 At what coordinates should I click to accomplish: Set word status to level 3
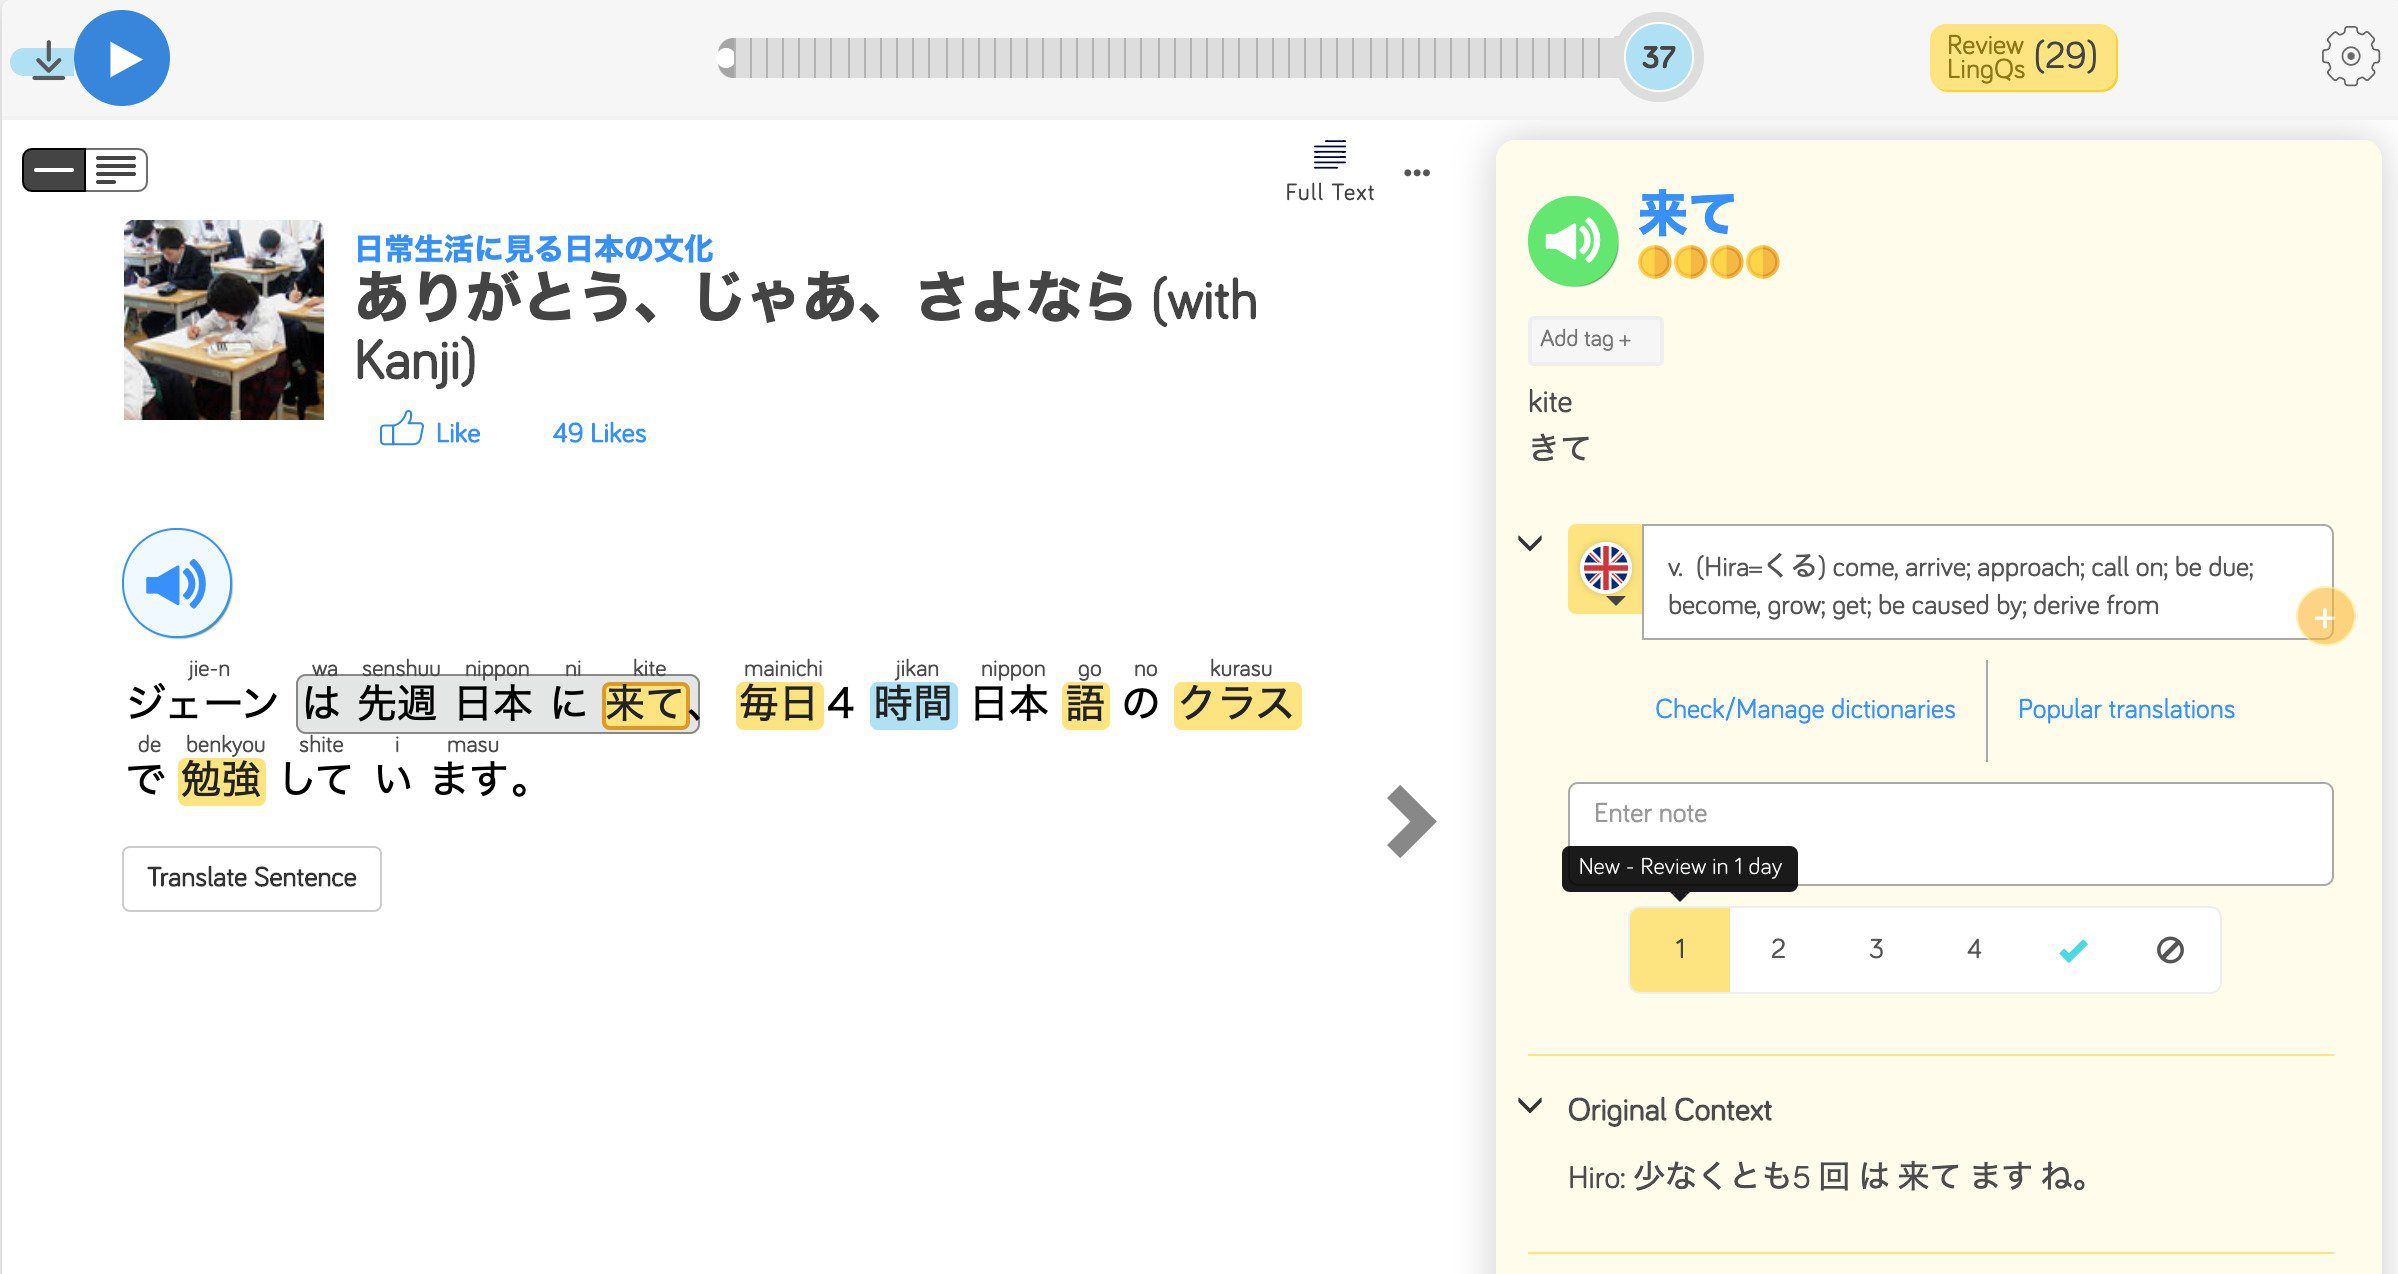tap(1876, 950)
